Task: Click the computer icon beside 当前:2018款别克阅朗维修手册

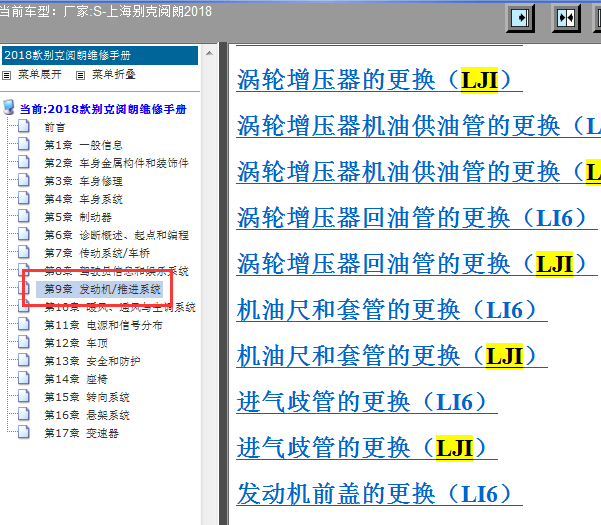Action: (x=9, y=108)
